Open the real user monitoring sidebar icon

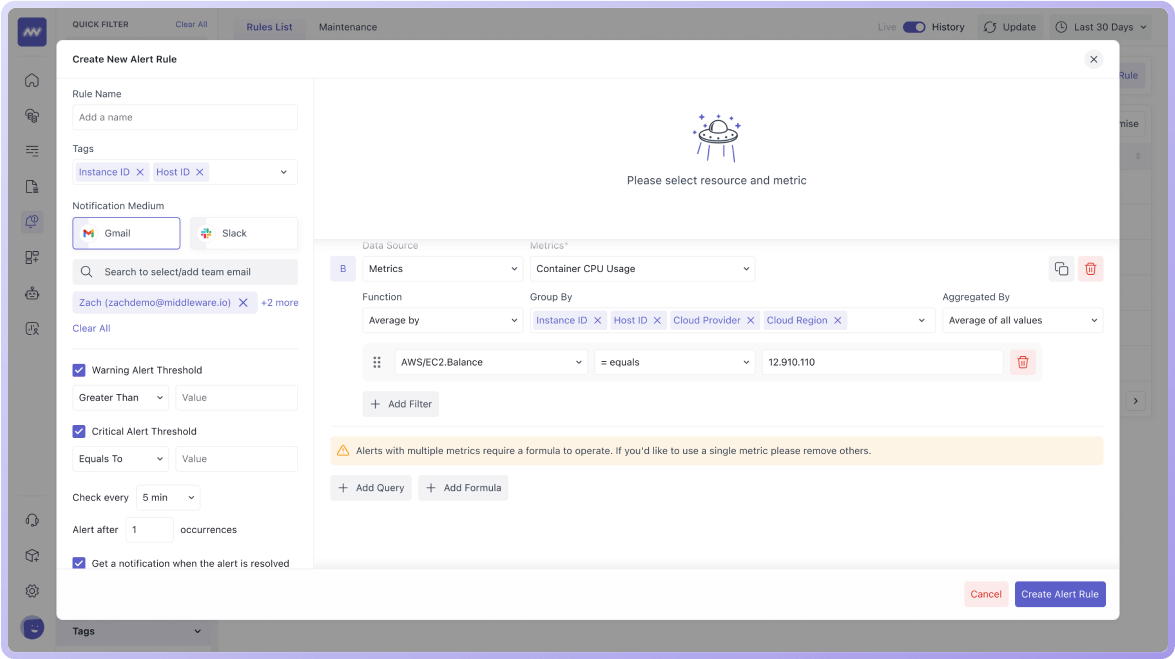pyautogui.click(x=32, y=328)
